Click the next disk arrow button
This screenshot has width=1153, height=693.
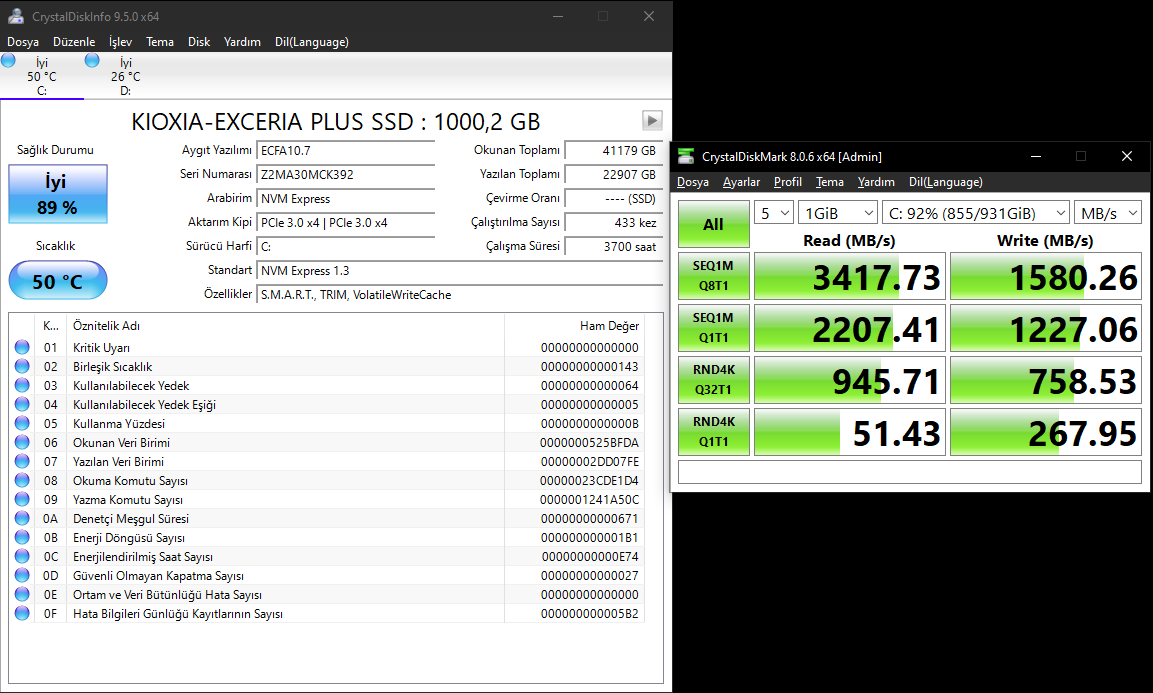pos(652,120)
